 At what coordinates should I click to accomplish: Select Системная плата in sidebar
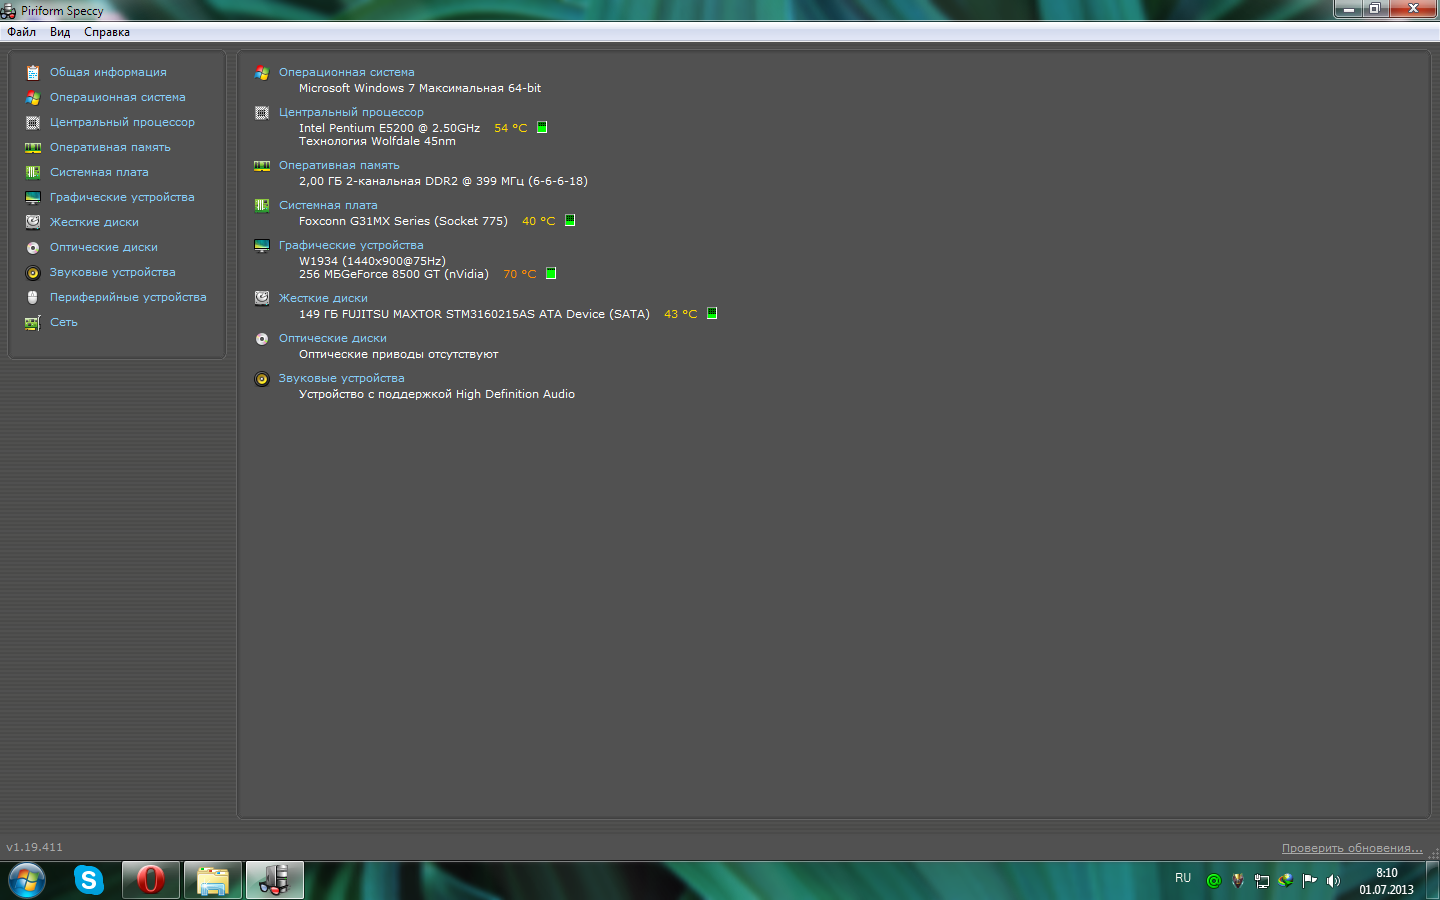[x=99, y=172]
